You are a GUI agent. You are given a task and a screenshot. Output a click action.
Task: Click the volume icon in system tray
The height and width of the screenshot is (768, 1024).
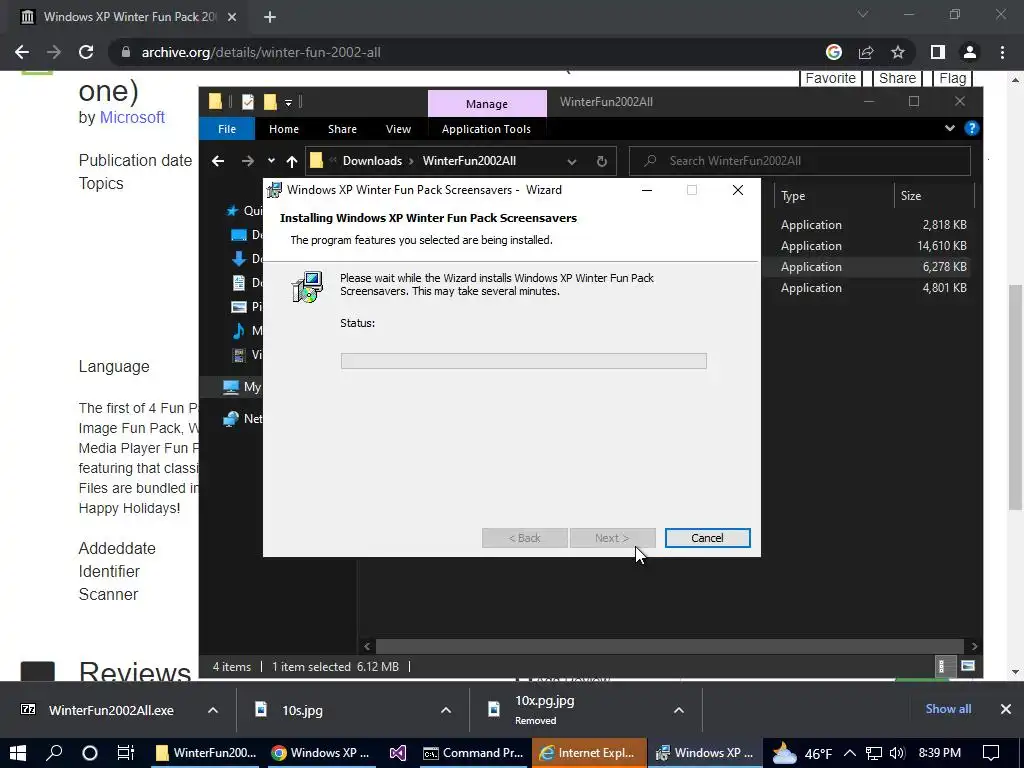(897, 753)
